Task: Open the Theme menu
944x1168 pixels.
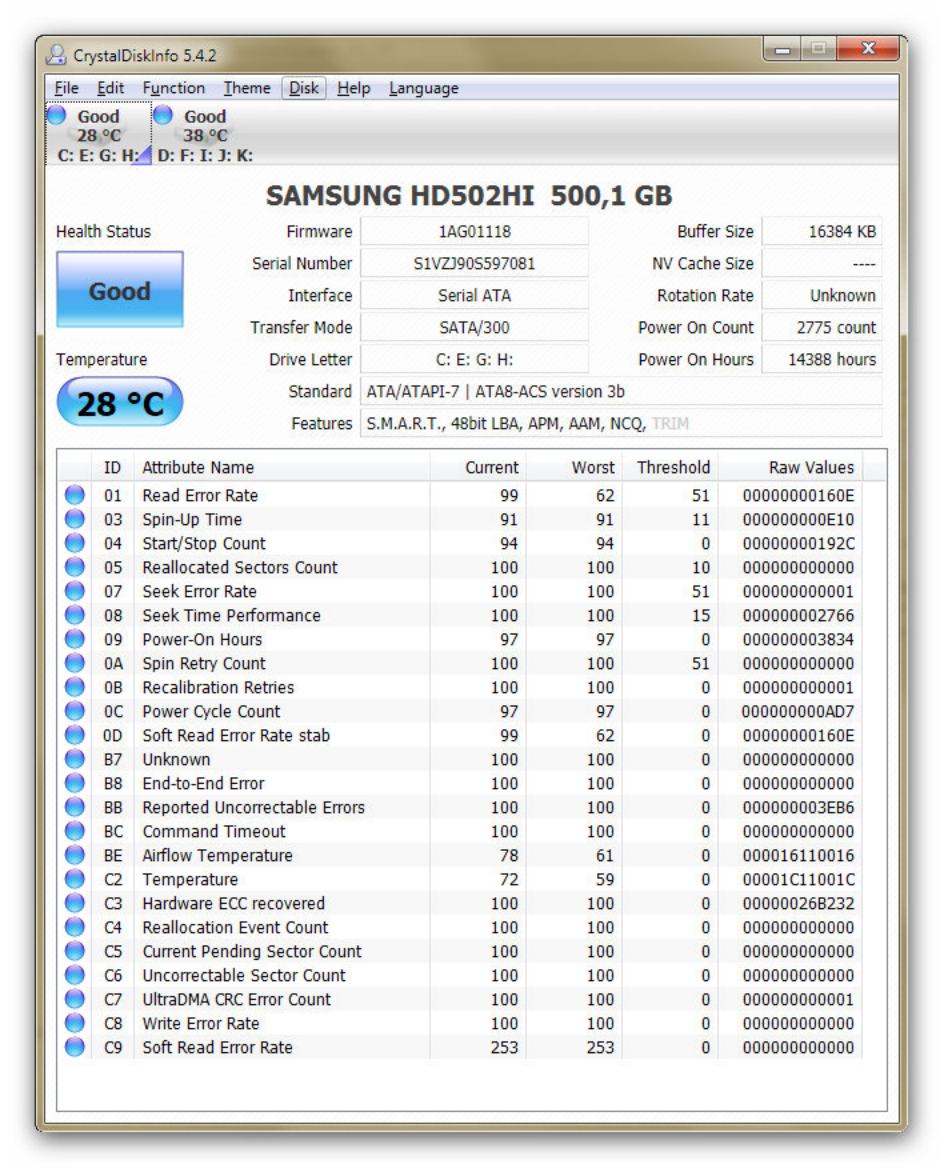Action: [247, 88]
